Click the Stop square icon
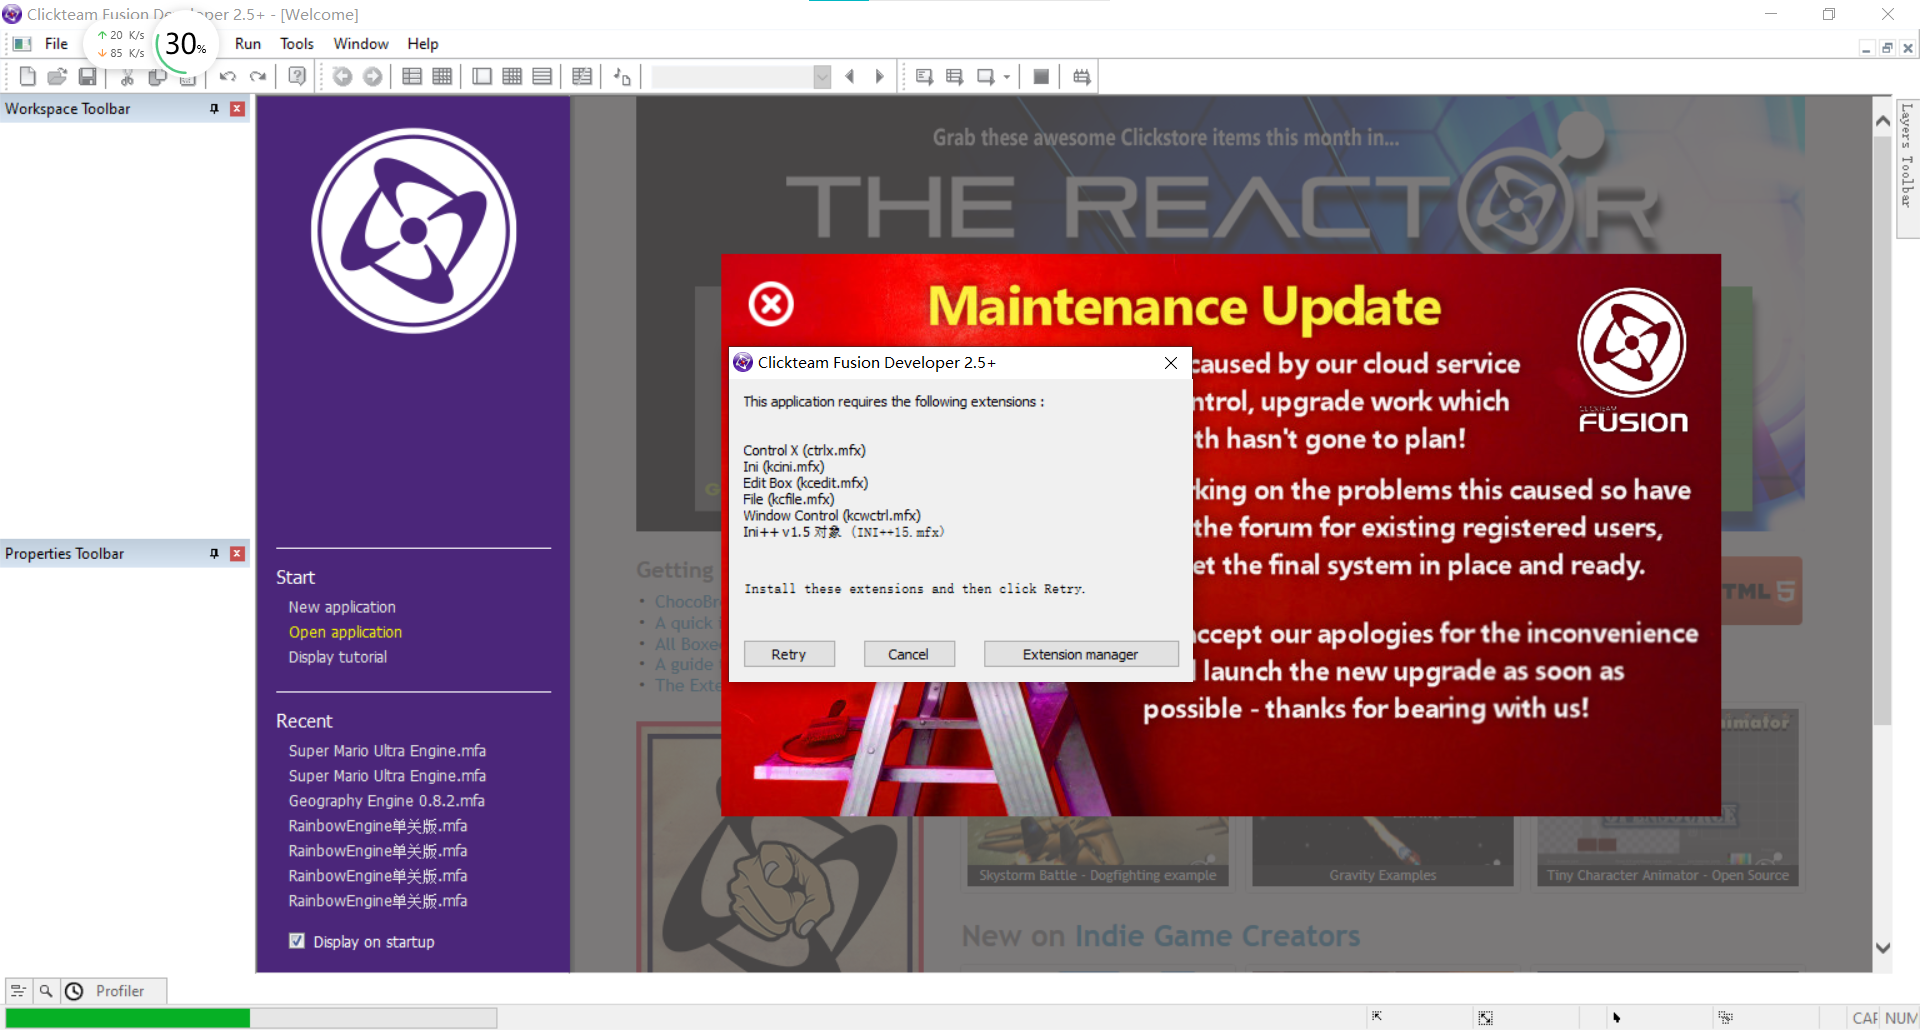 (x=1041, y=77)
